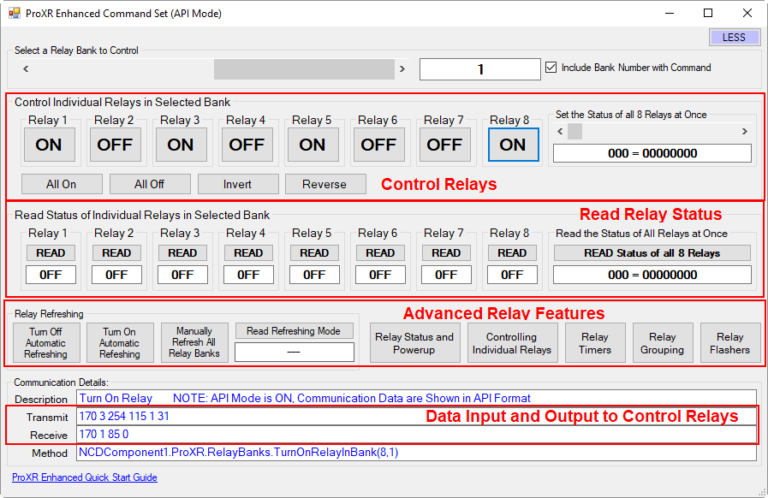Image resolution: width=768 pixels, height=498 pixels.
Task: Toggle Relay 1 ON button
Action: pos(48,144)
